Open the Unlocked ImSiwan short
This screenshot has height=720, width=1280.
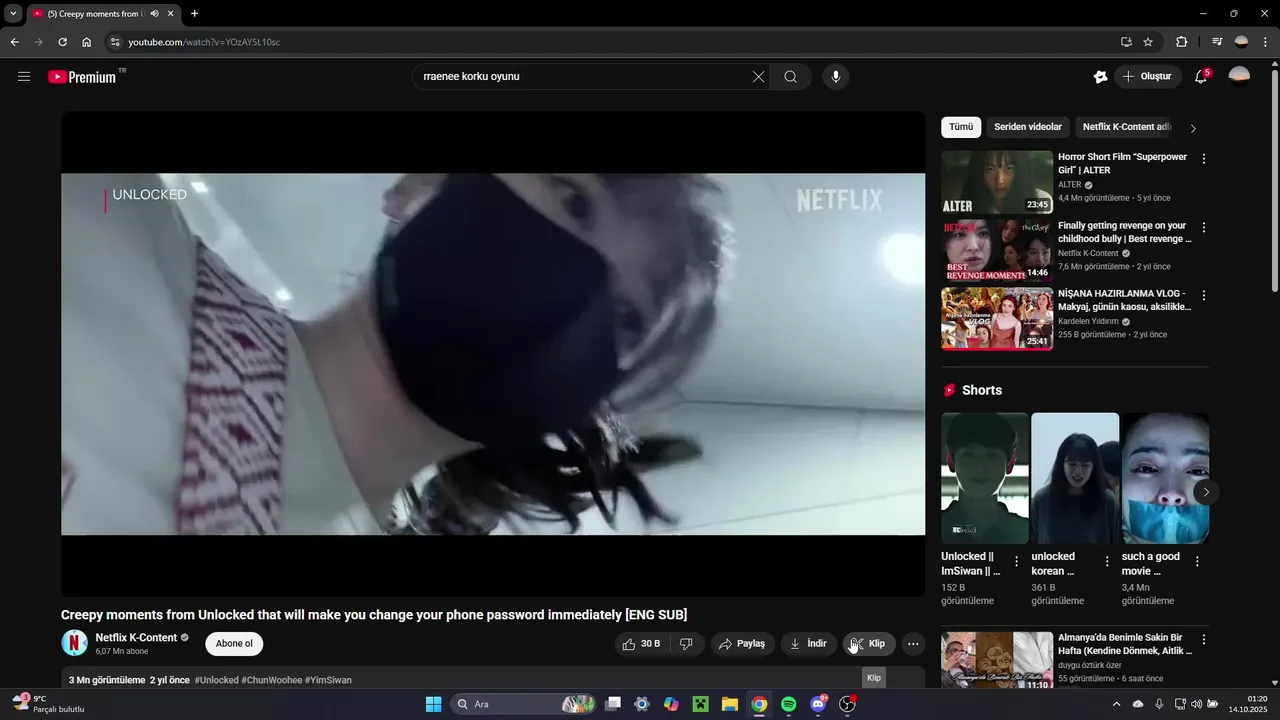(x=985, y=478)
